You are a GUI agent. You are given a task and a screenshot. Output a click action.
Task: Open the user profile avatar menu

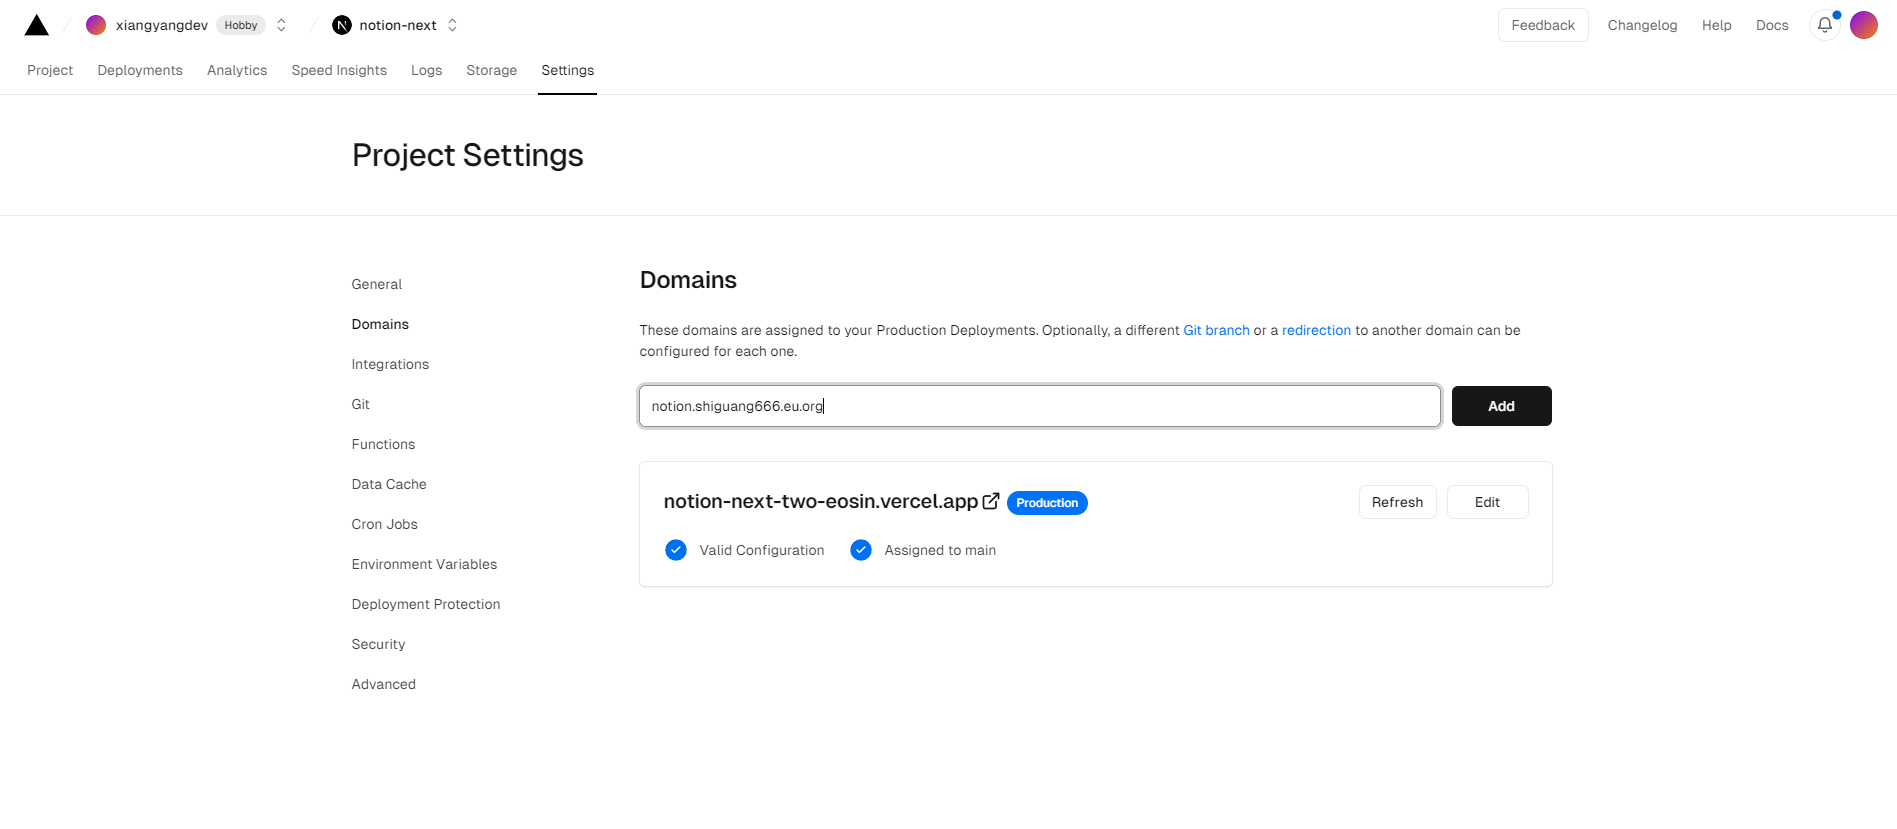pos(1864,25)
